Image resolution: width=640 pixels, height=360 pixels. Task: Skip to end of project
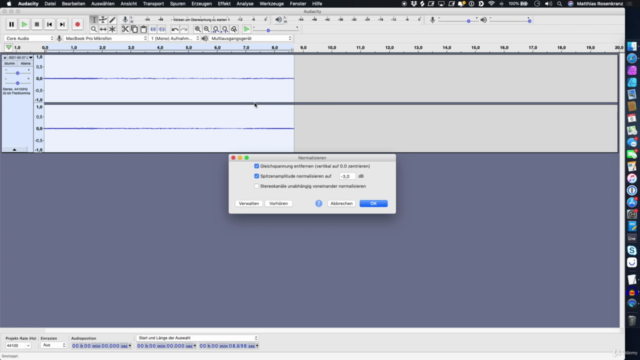62,24
